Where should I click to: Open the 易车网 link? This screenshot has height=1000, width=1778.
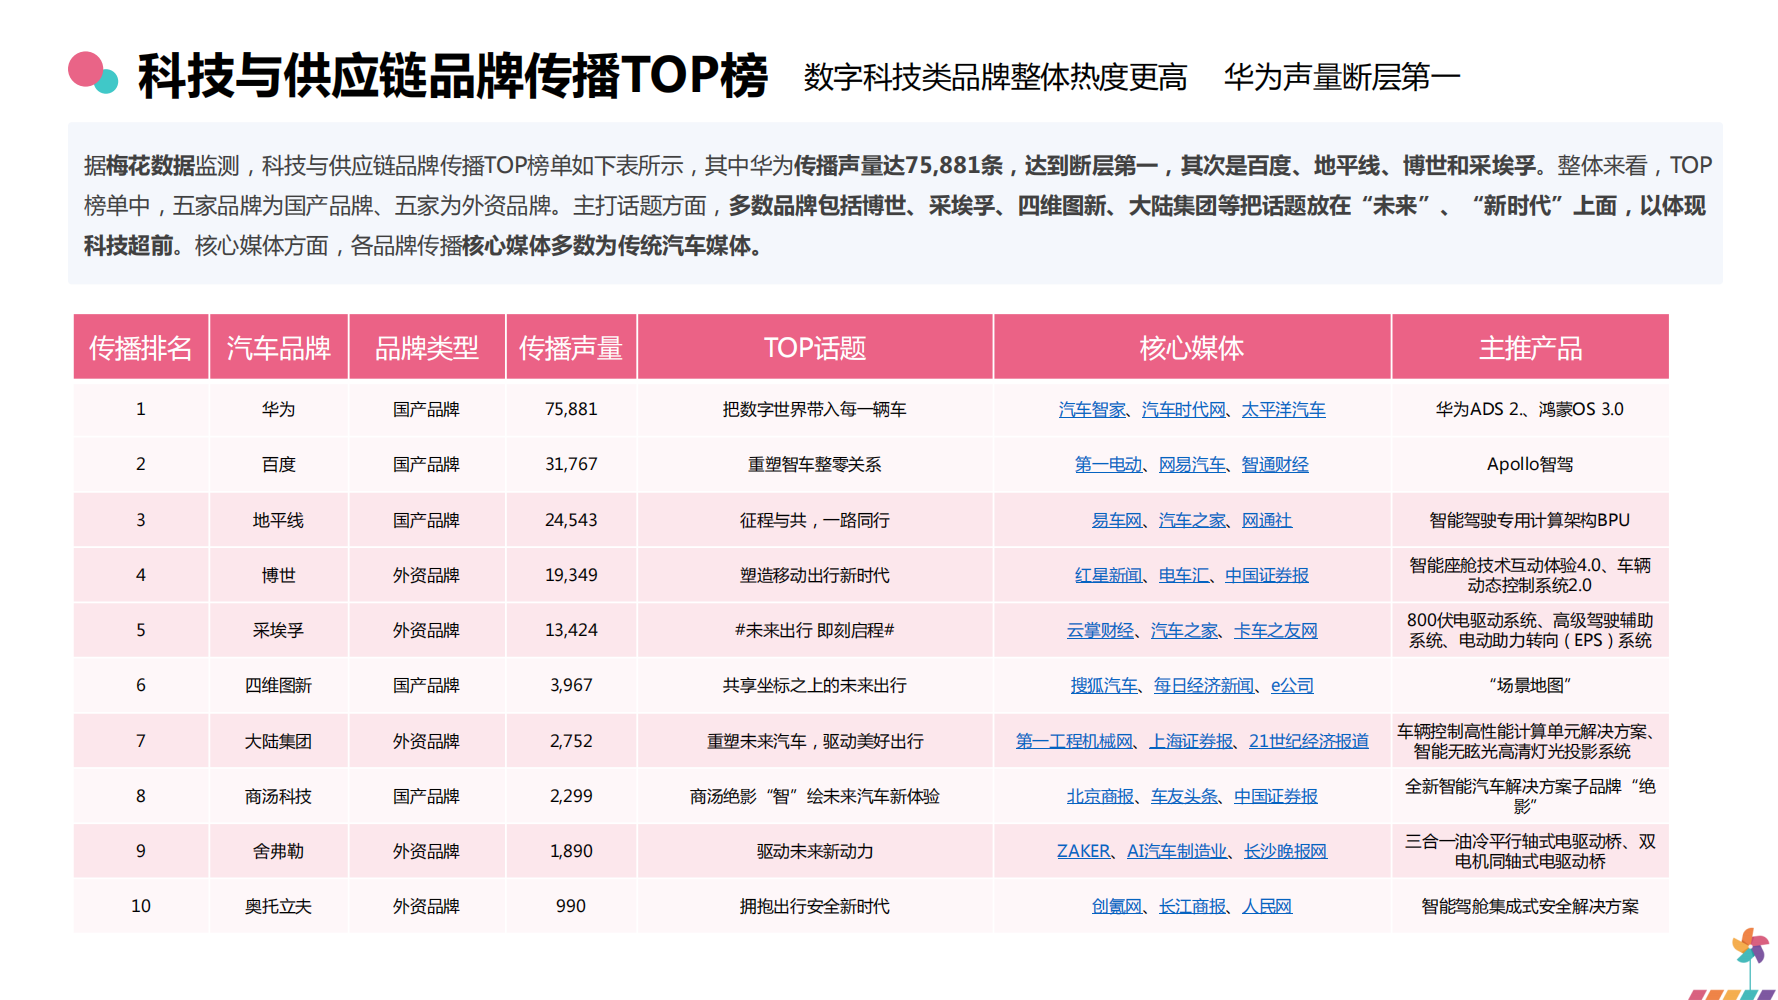1116,521
